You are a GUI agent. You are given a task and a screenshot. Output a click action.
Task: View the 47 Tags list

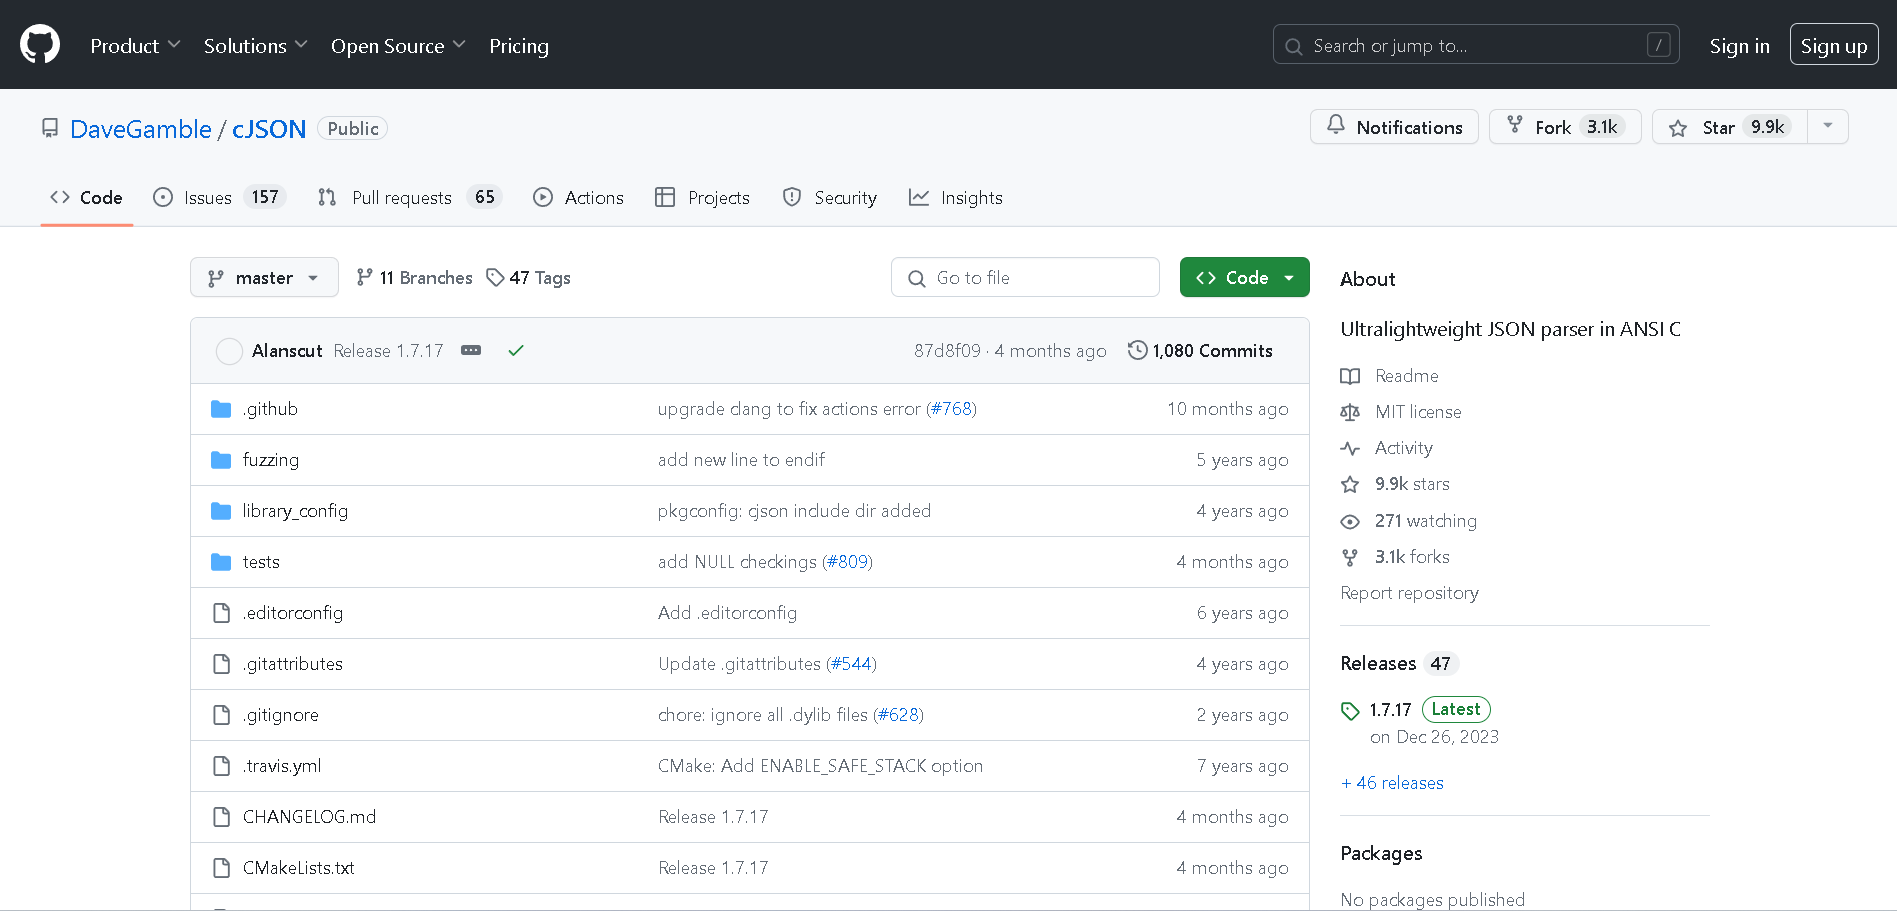click(x=529, y=278)
